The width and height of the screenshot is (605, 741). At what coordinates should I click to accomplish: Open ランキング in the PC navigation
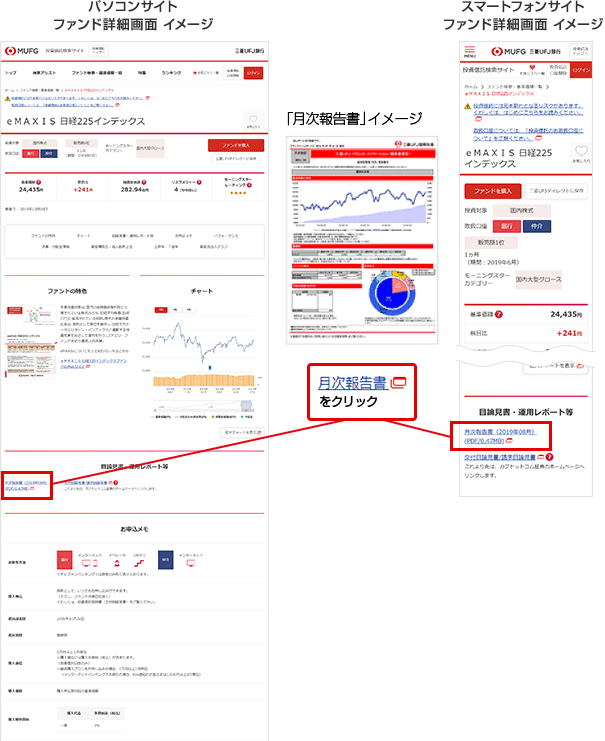[171, 73]
